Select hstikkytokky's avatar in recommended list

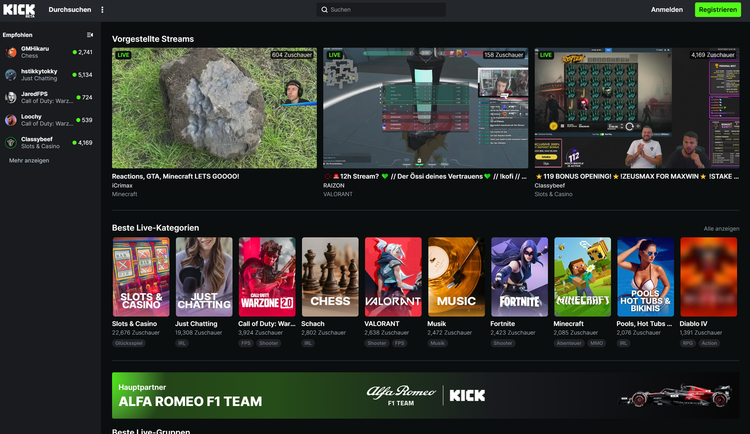(x=12, y=74)
